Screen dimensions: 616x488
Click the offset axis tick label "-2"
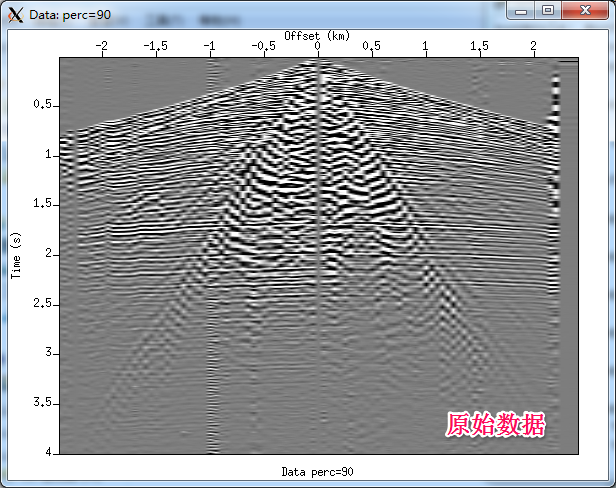point(102,46)
